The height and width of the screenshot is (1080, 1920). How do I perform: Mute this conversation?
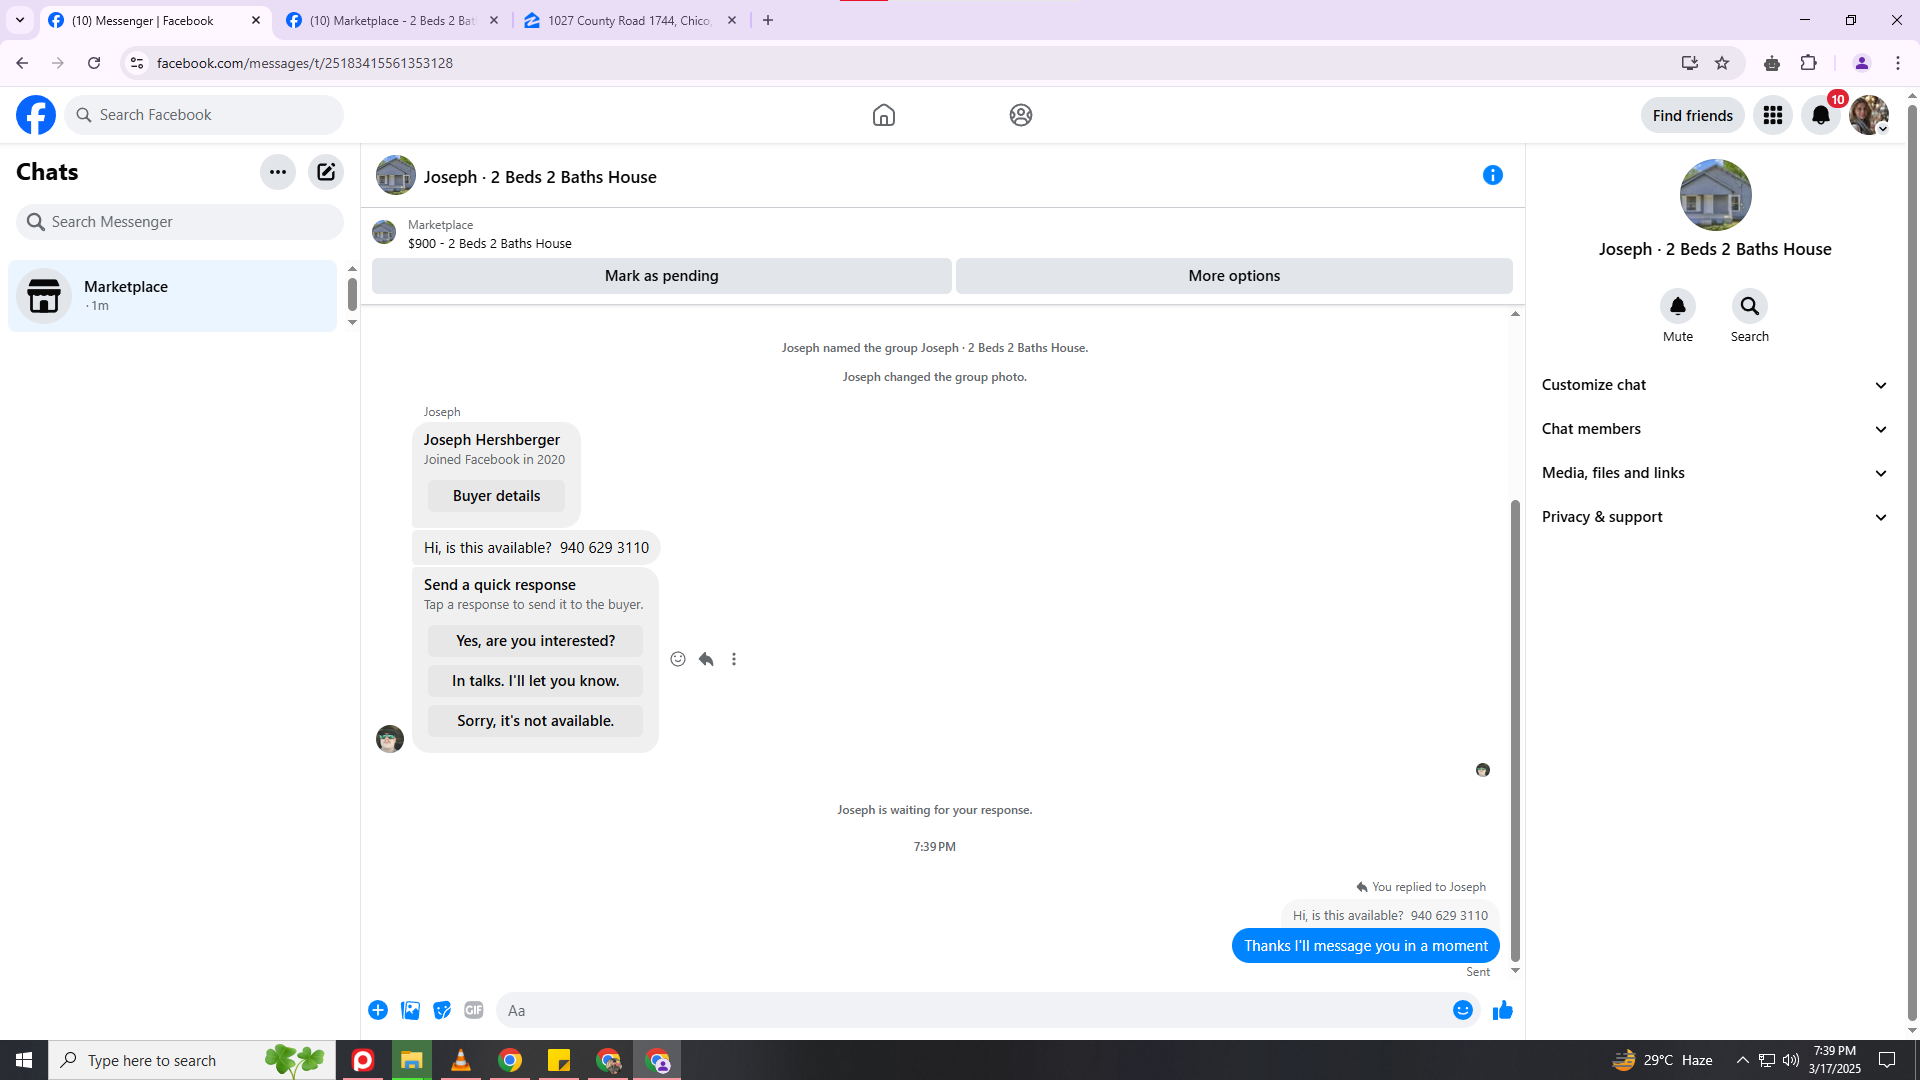[1678, 306]
